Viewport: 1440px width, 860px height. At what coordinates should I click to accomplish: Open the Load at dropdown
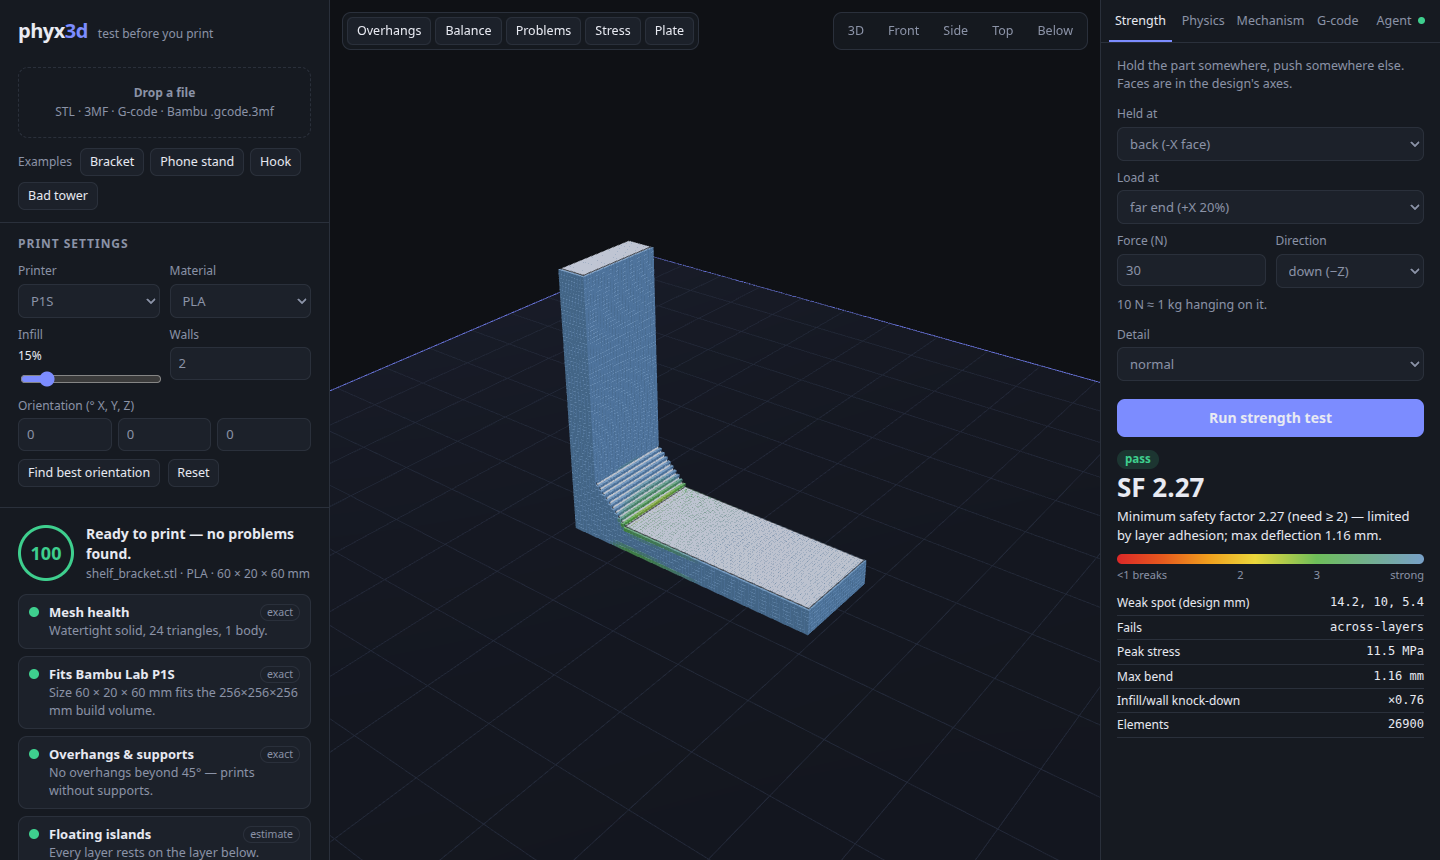pos(1270,207)
